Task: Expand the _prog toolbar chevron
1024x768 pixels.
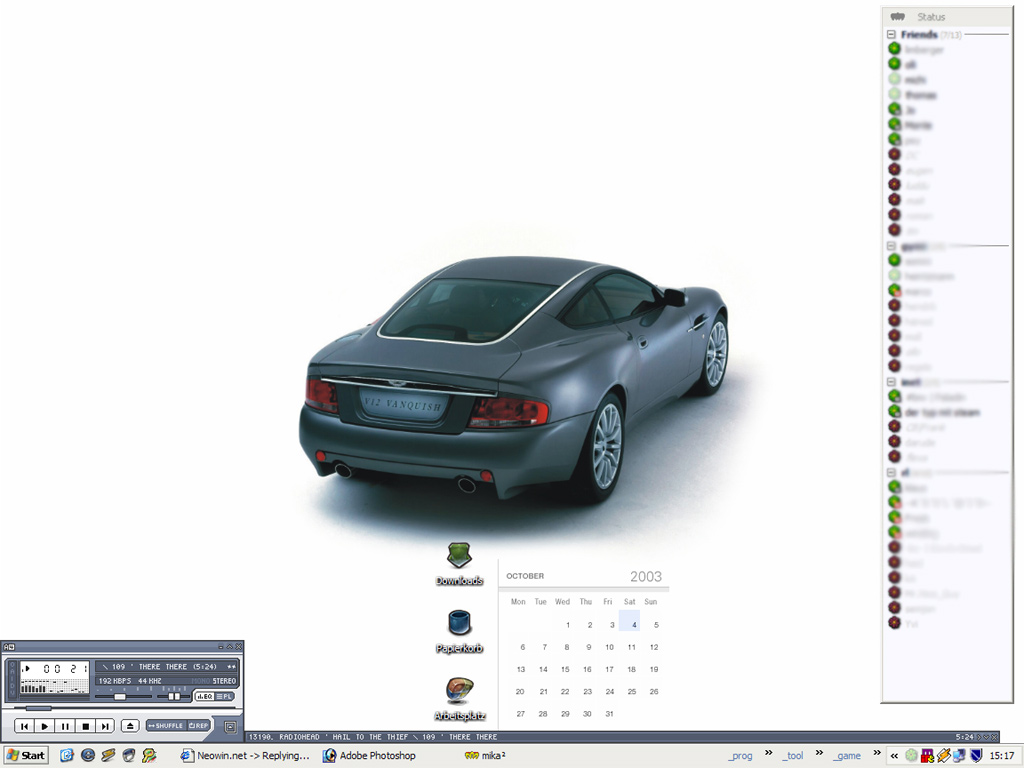Action: [768, 753]
